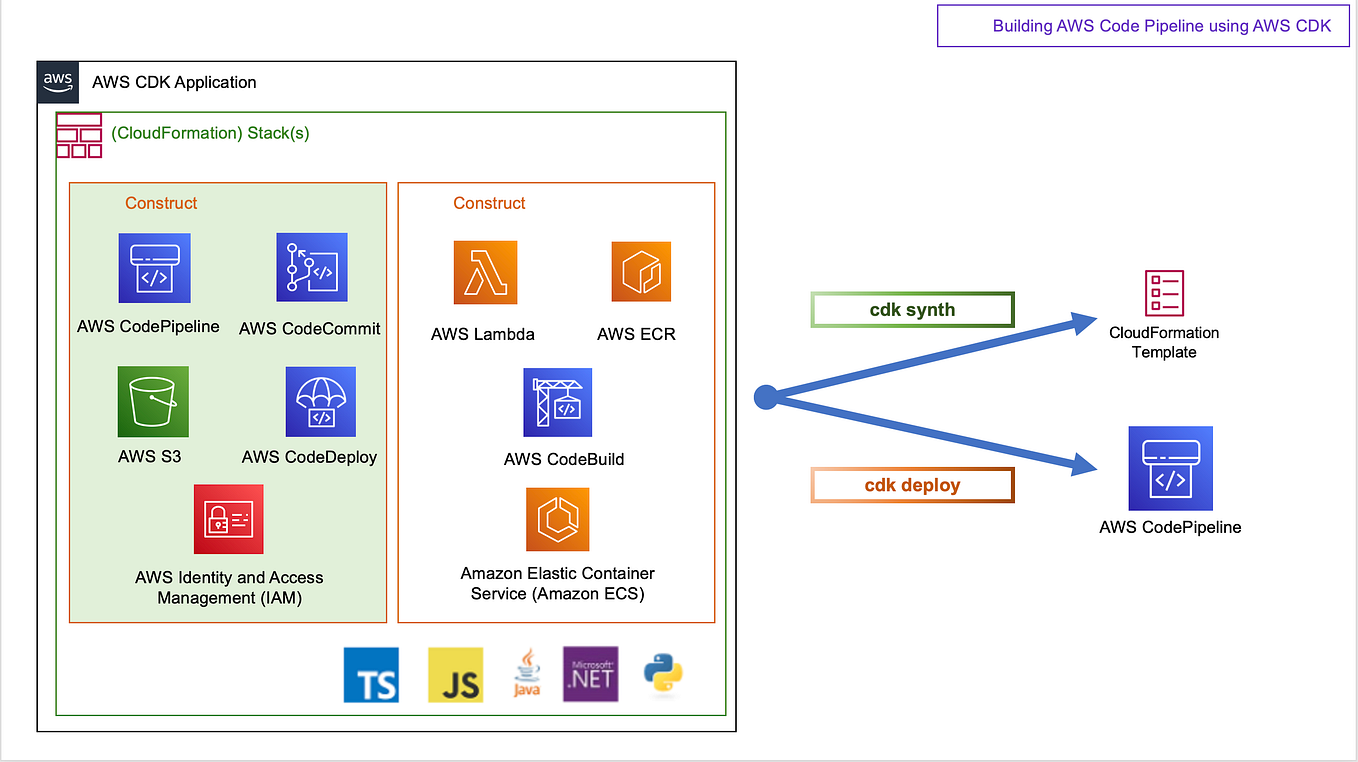The width and height of the screenshot is (1358, 762).
Task: Select the Amazon ECS icon
Action: [x=557, y=520]
